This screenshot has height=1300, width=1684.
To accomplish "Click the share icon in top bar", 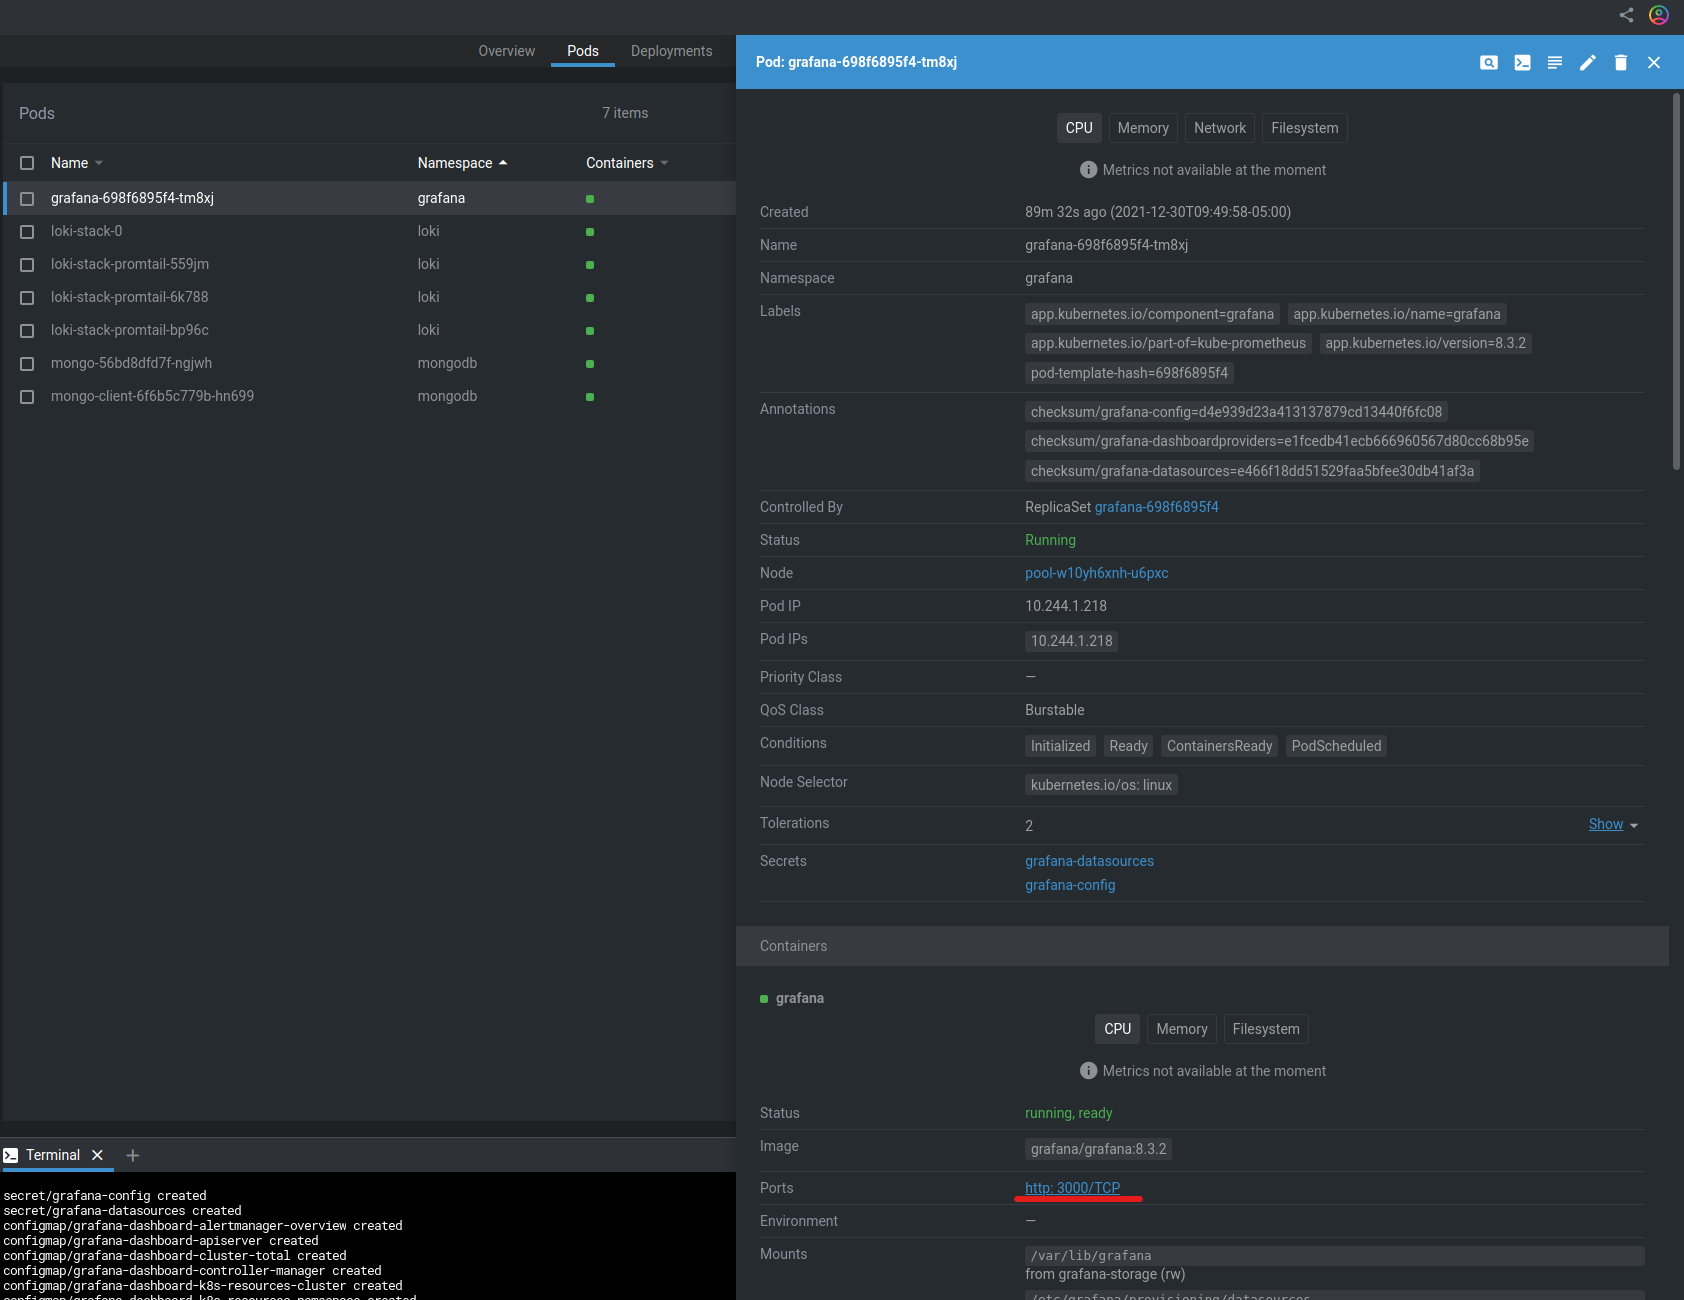I will [1627, 15].
